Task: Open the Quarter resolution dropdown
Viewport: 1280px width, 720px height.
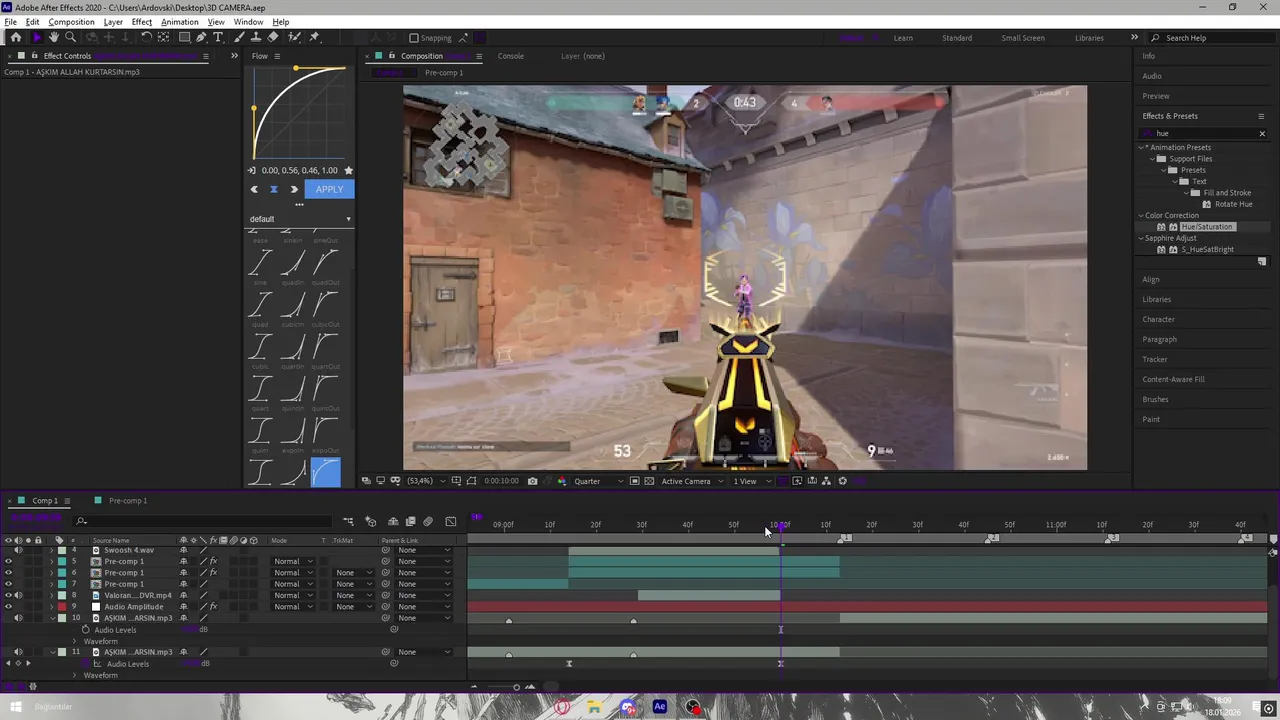Action: pos(598,481)
